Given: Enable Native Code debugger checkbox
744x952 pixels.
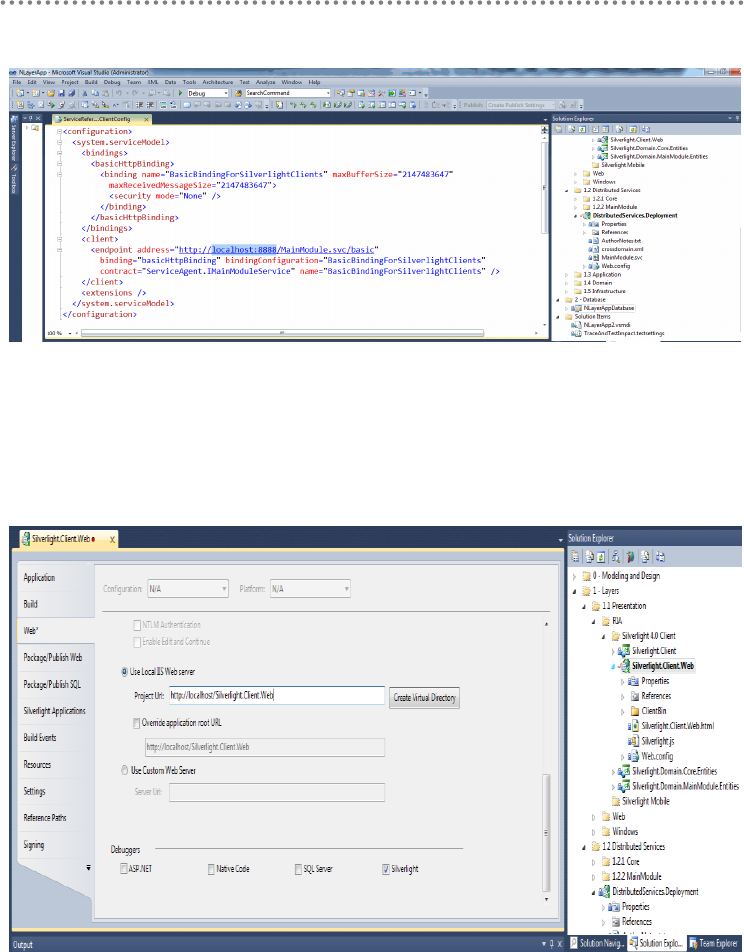Looking at the screenshot, I should click(211, 869).
